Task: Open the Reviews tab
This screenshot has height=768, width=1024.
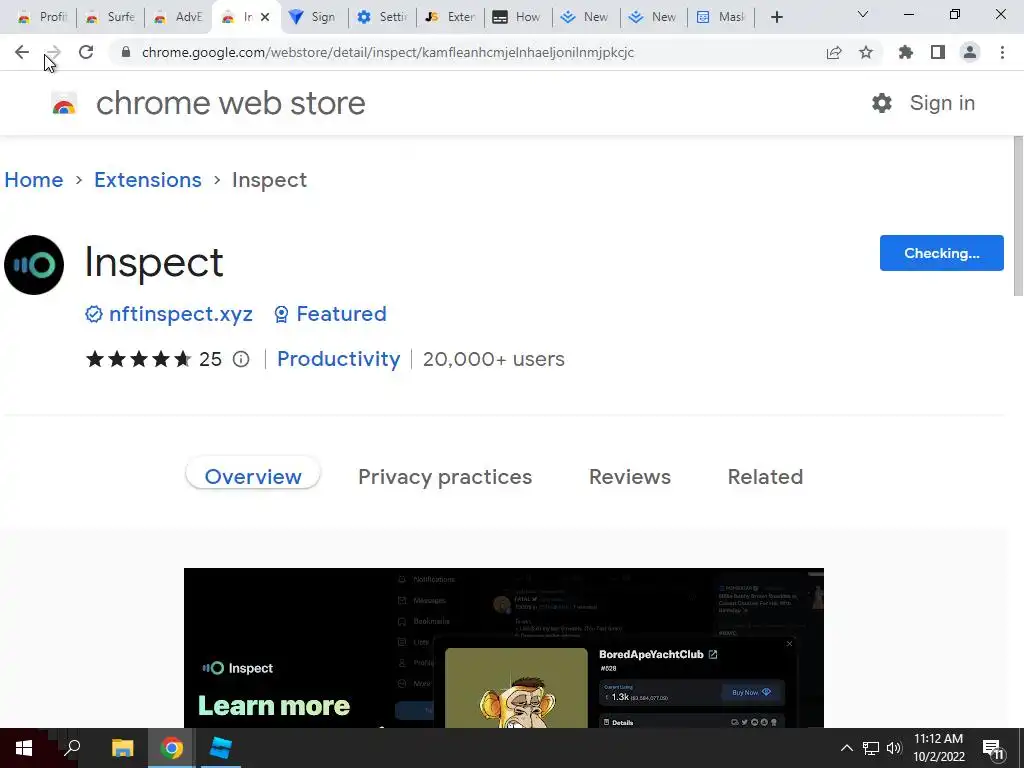Action: click(630, 477)
